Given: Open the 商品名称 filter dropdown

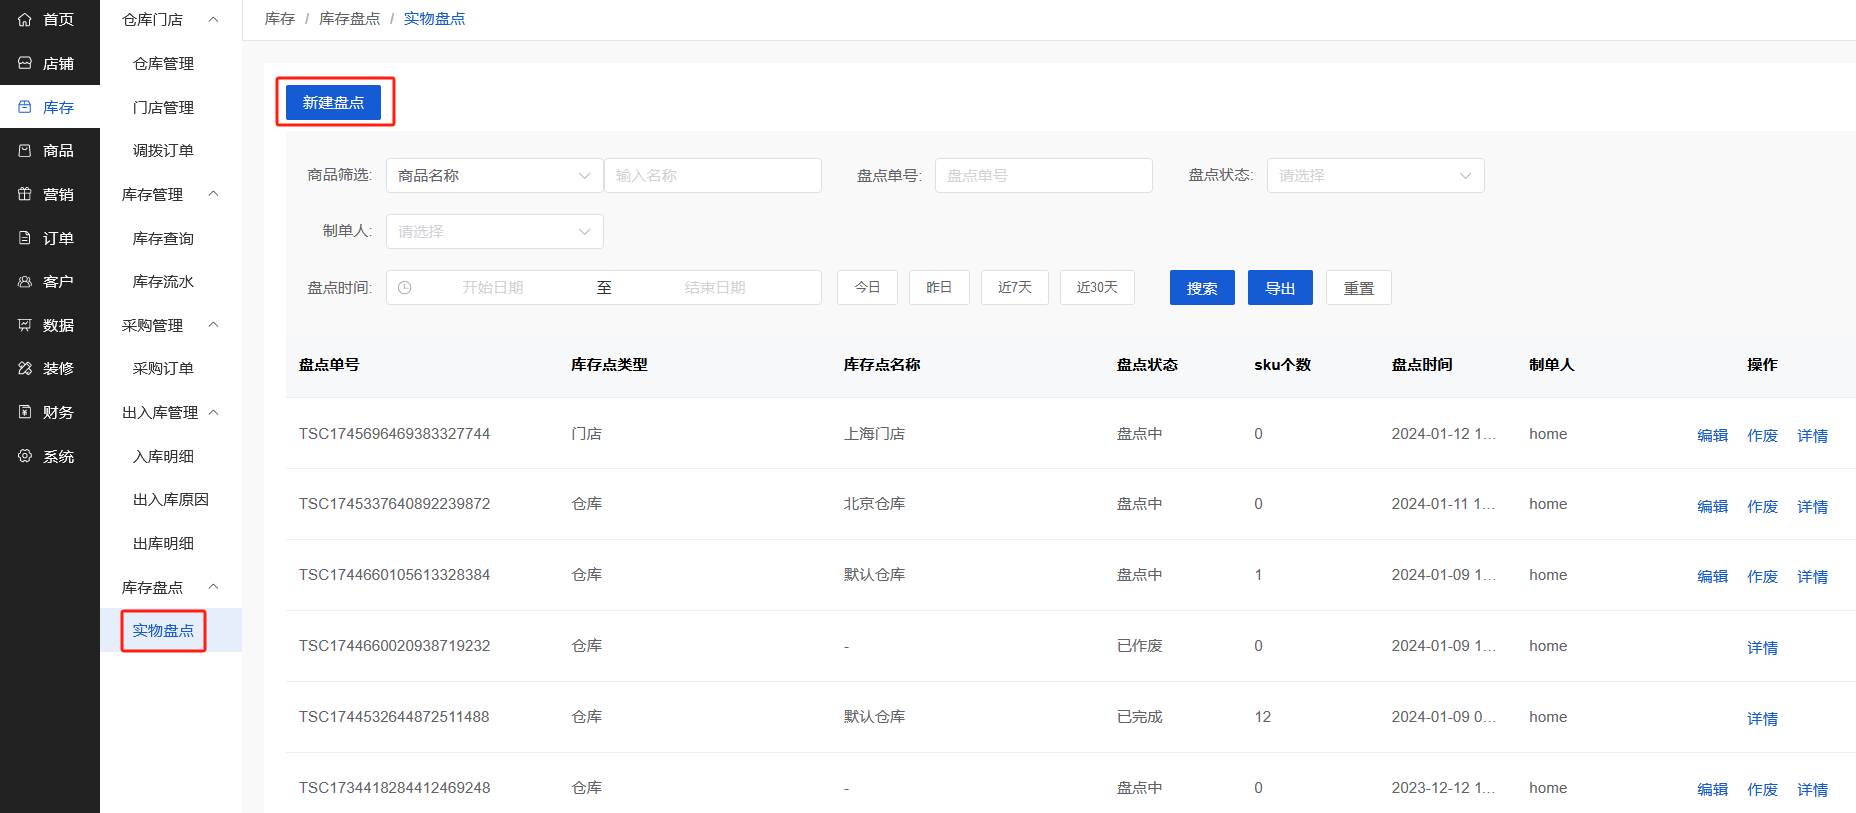Looking at the screenshot, I should [495, 175].
